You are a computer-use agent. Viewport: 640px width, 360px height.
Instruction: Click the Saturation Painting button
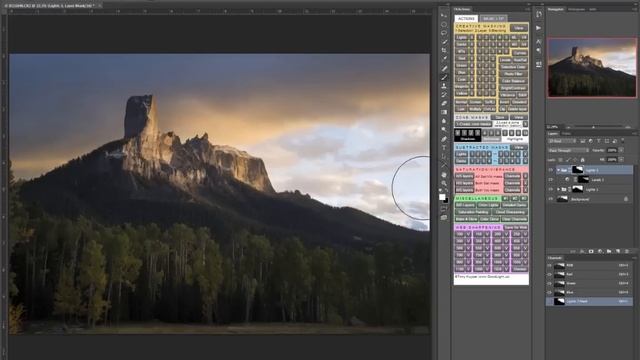pyautogui.click(x=473, y=212)
